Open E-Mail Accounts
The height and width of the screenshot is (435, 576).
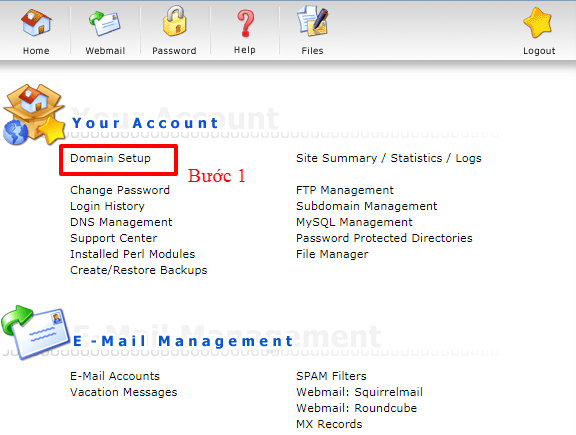coord(115,376)
